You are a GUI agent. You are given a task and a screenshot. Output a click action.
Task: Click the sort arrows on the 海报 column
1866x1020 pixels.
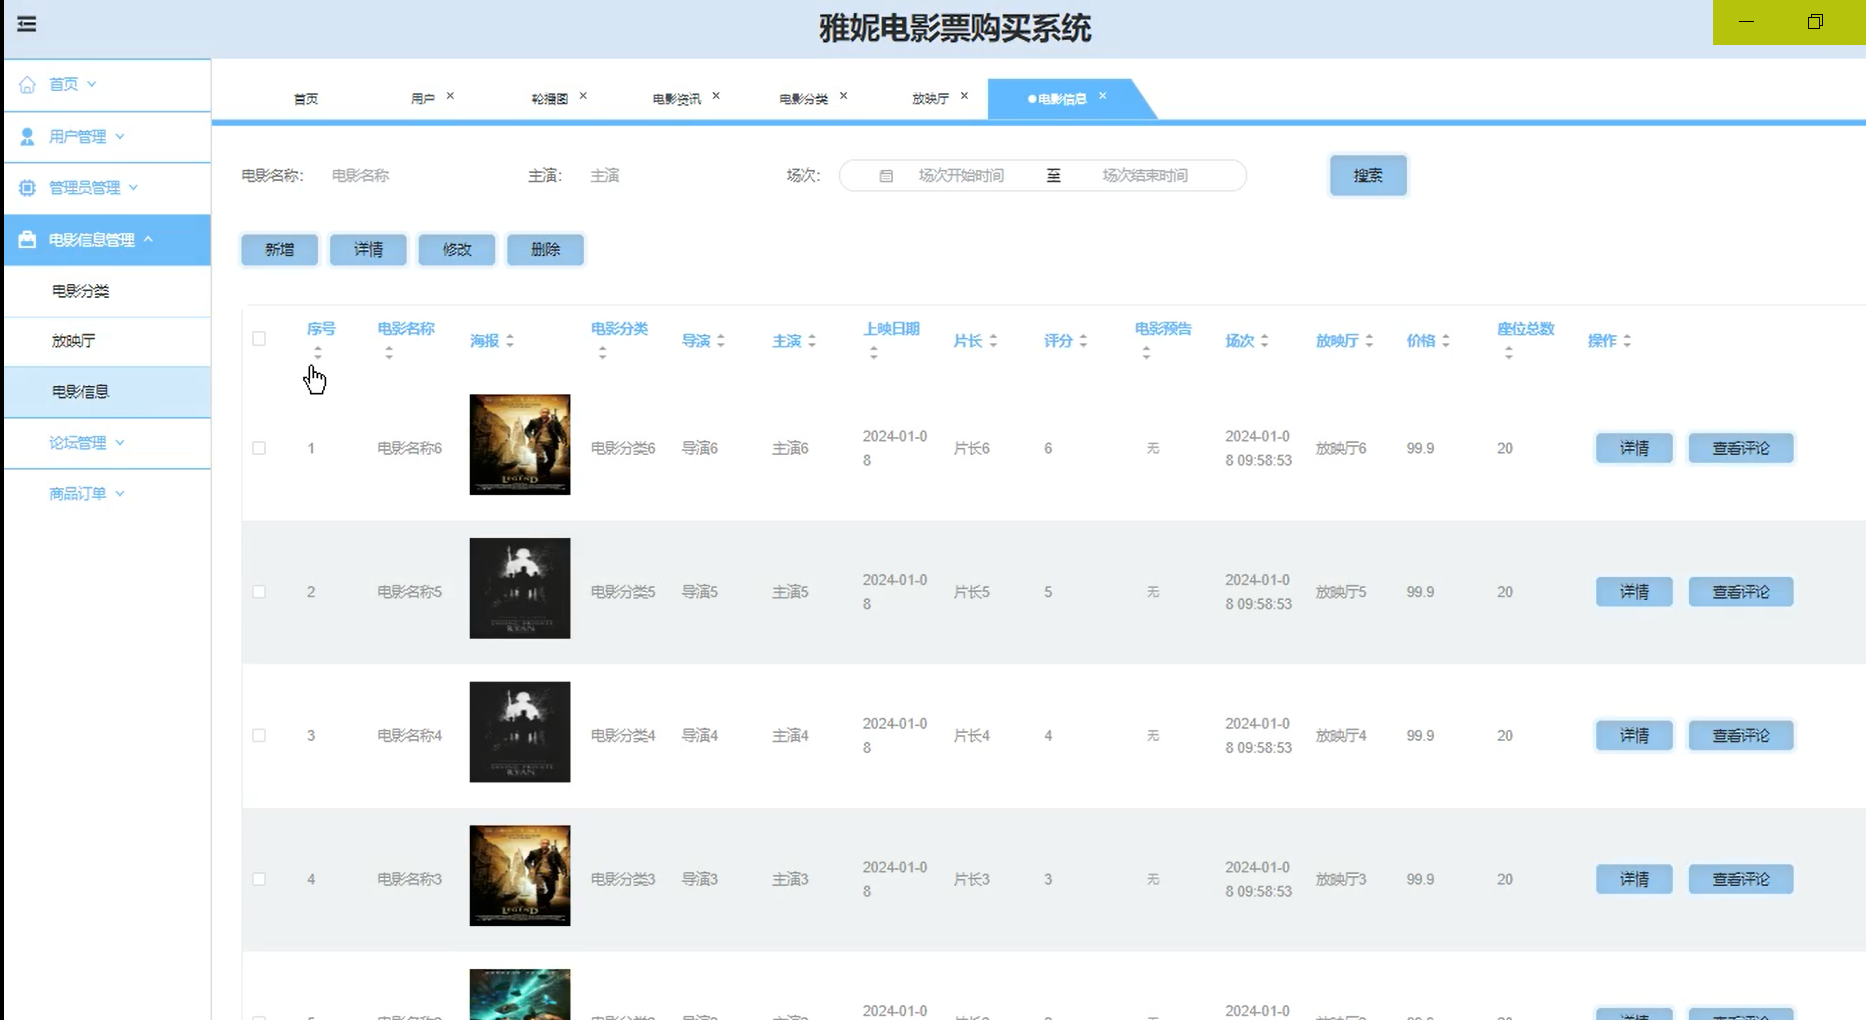tap(510, 341)
